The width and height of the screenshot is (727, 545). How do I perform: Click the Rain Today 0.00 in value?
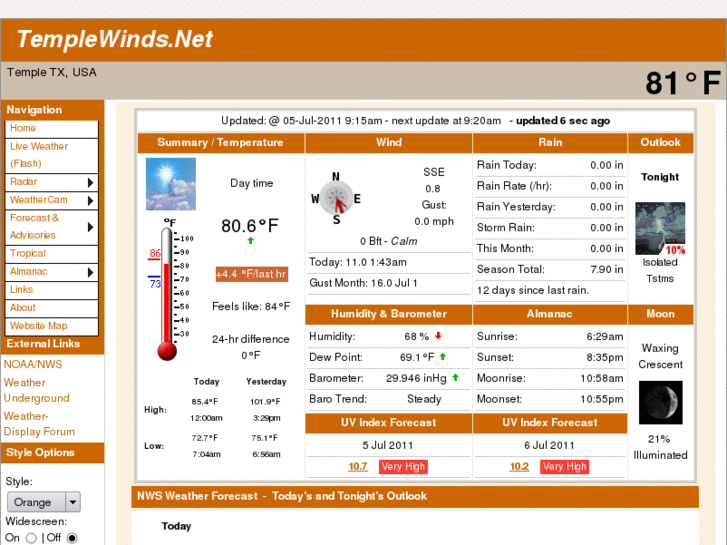606,165
